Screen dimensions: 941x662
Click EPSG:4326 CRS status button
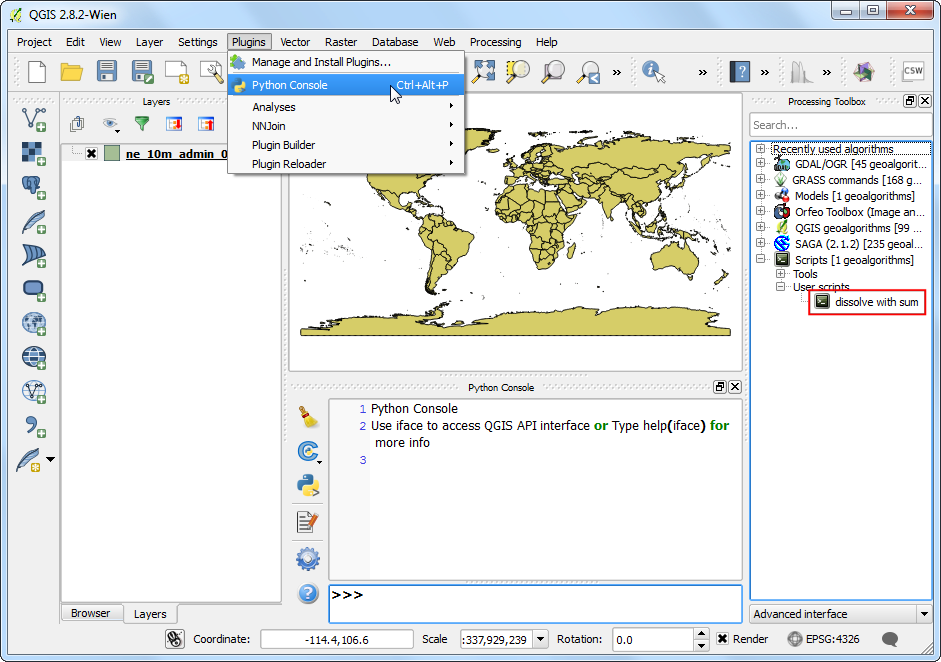823,639
